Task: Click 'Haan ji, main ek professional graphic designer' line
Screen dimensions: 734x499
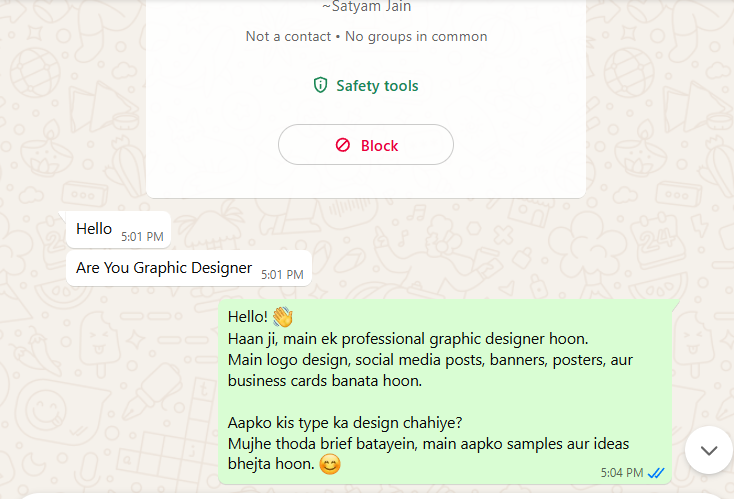Action: [408, 339]
